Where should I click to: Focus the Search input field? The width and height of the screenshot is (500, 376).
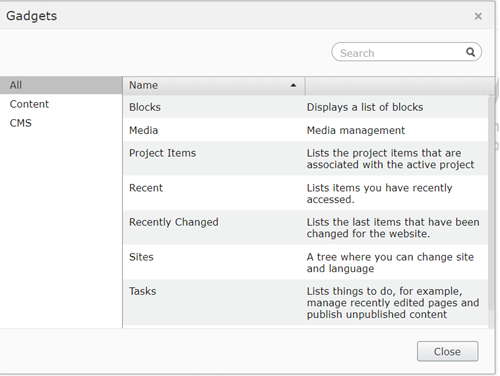click(x=406, y=52)
